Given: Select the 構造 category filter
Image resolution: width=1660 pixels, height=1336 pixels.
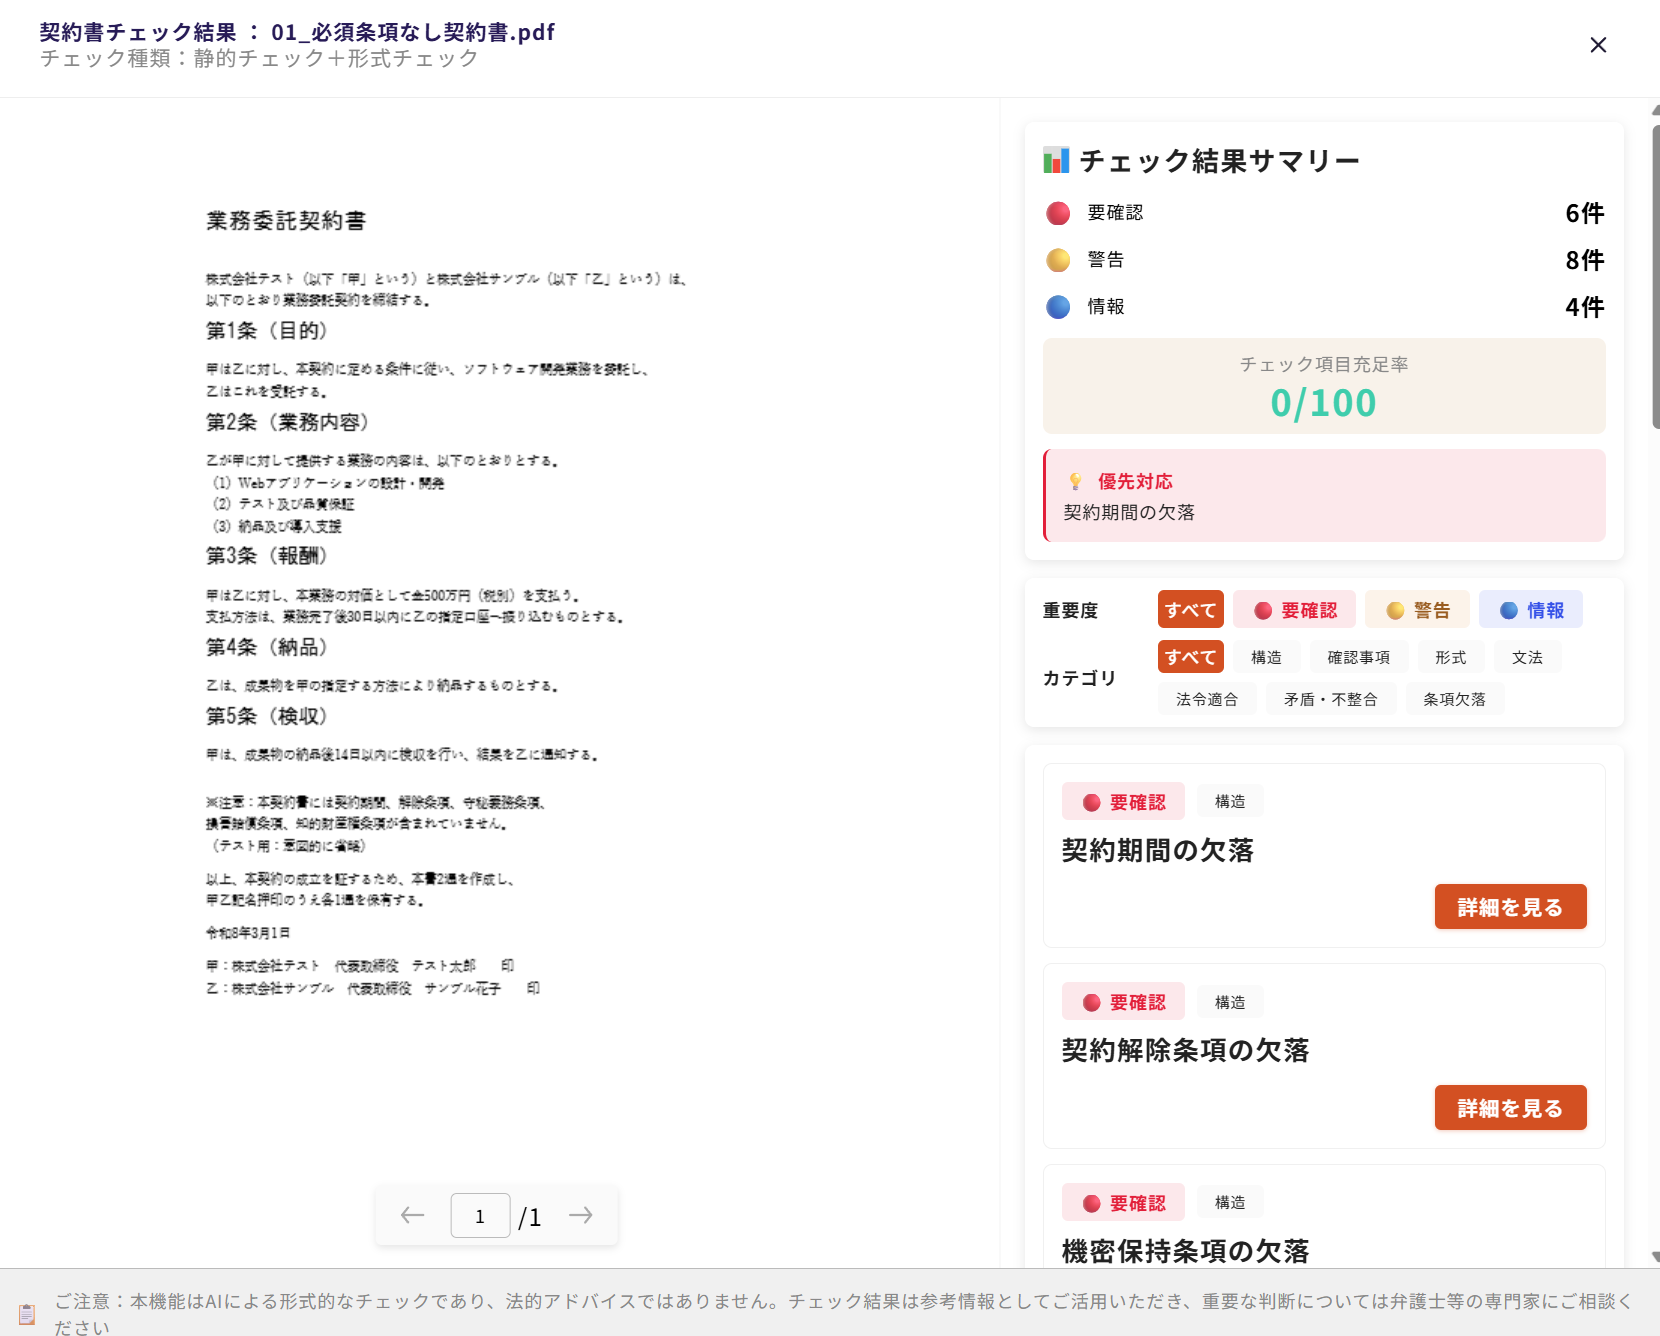Looking at the screenshot, I should pyautogui.click(x=1266, y=657).
